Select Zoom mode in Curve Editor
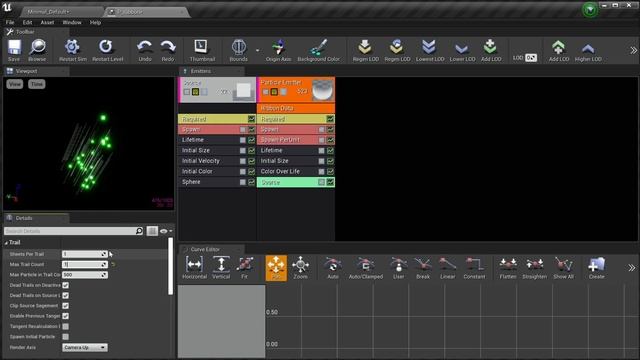Viewport: 640px width, 360px height. (300, 268)
